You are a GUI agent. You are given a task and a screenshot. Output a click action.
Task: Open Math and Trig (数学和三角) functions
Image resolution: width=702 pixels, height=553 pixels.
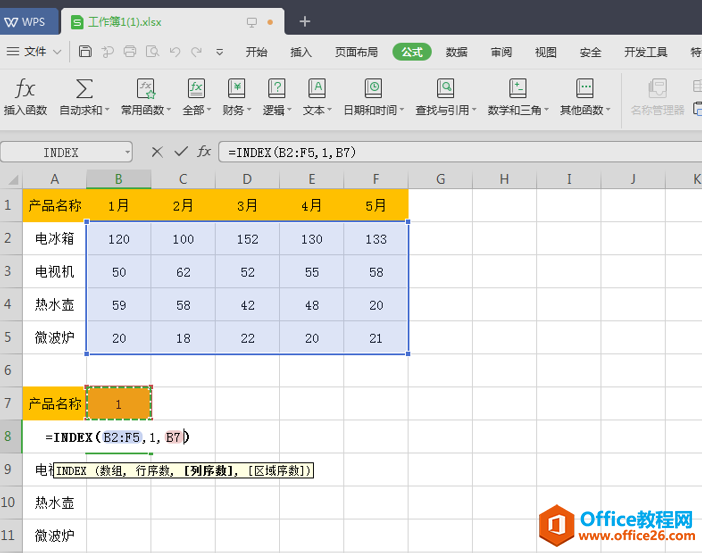point(517,89)
